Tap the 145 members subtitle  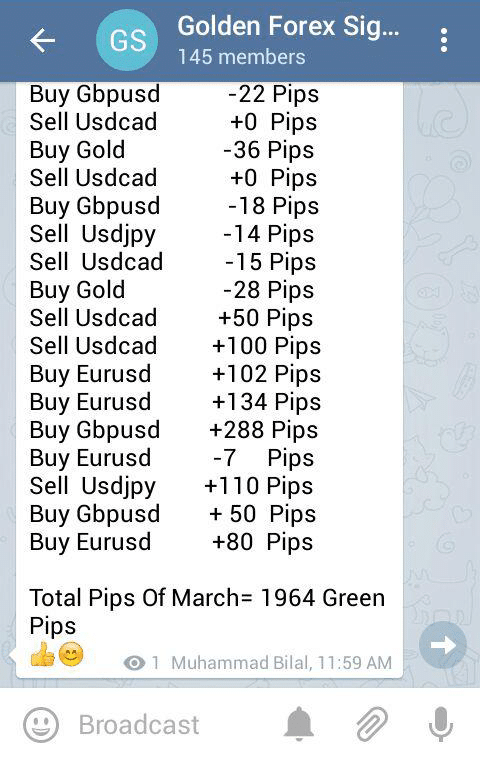[x=241, y=57]
